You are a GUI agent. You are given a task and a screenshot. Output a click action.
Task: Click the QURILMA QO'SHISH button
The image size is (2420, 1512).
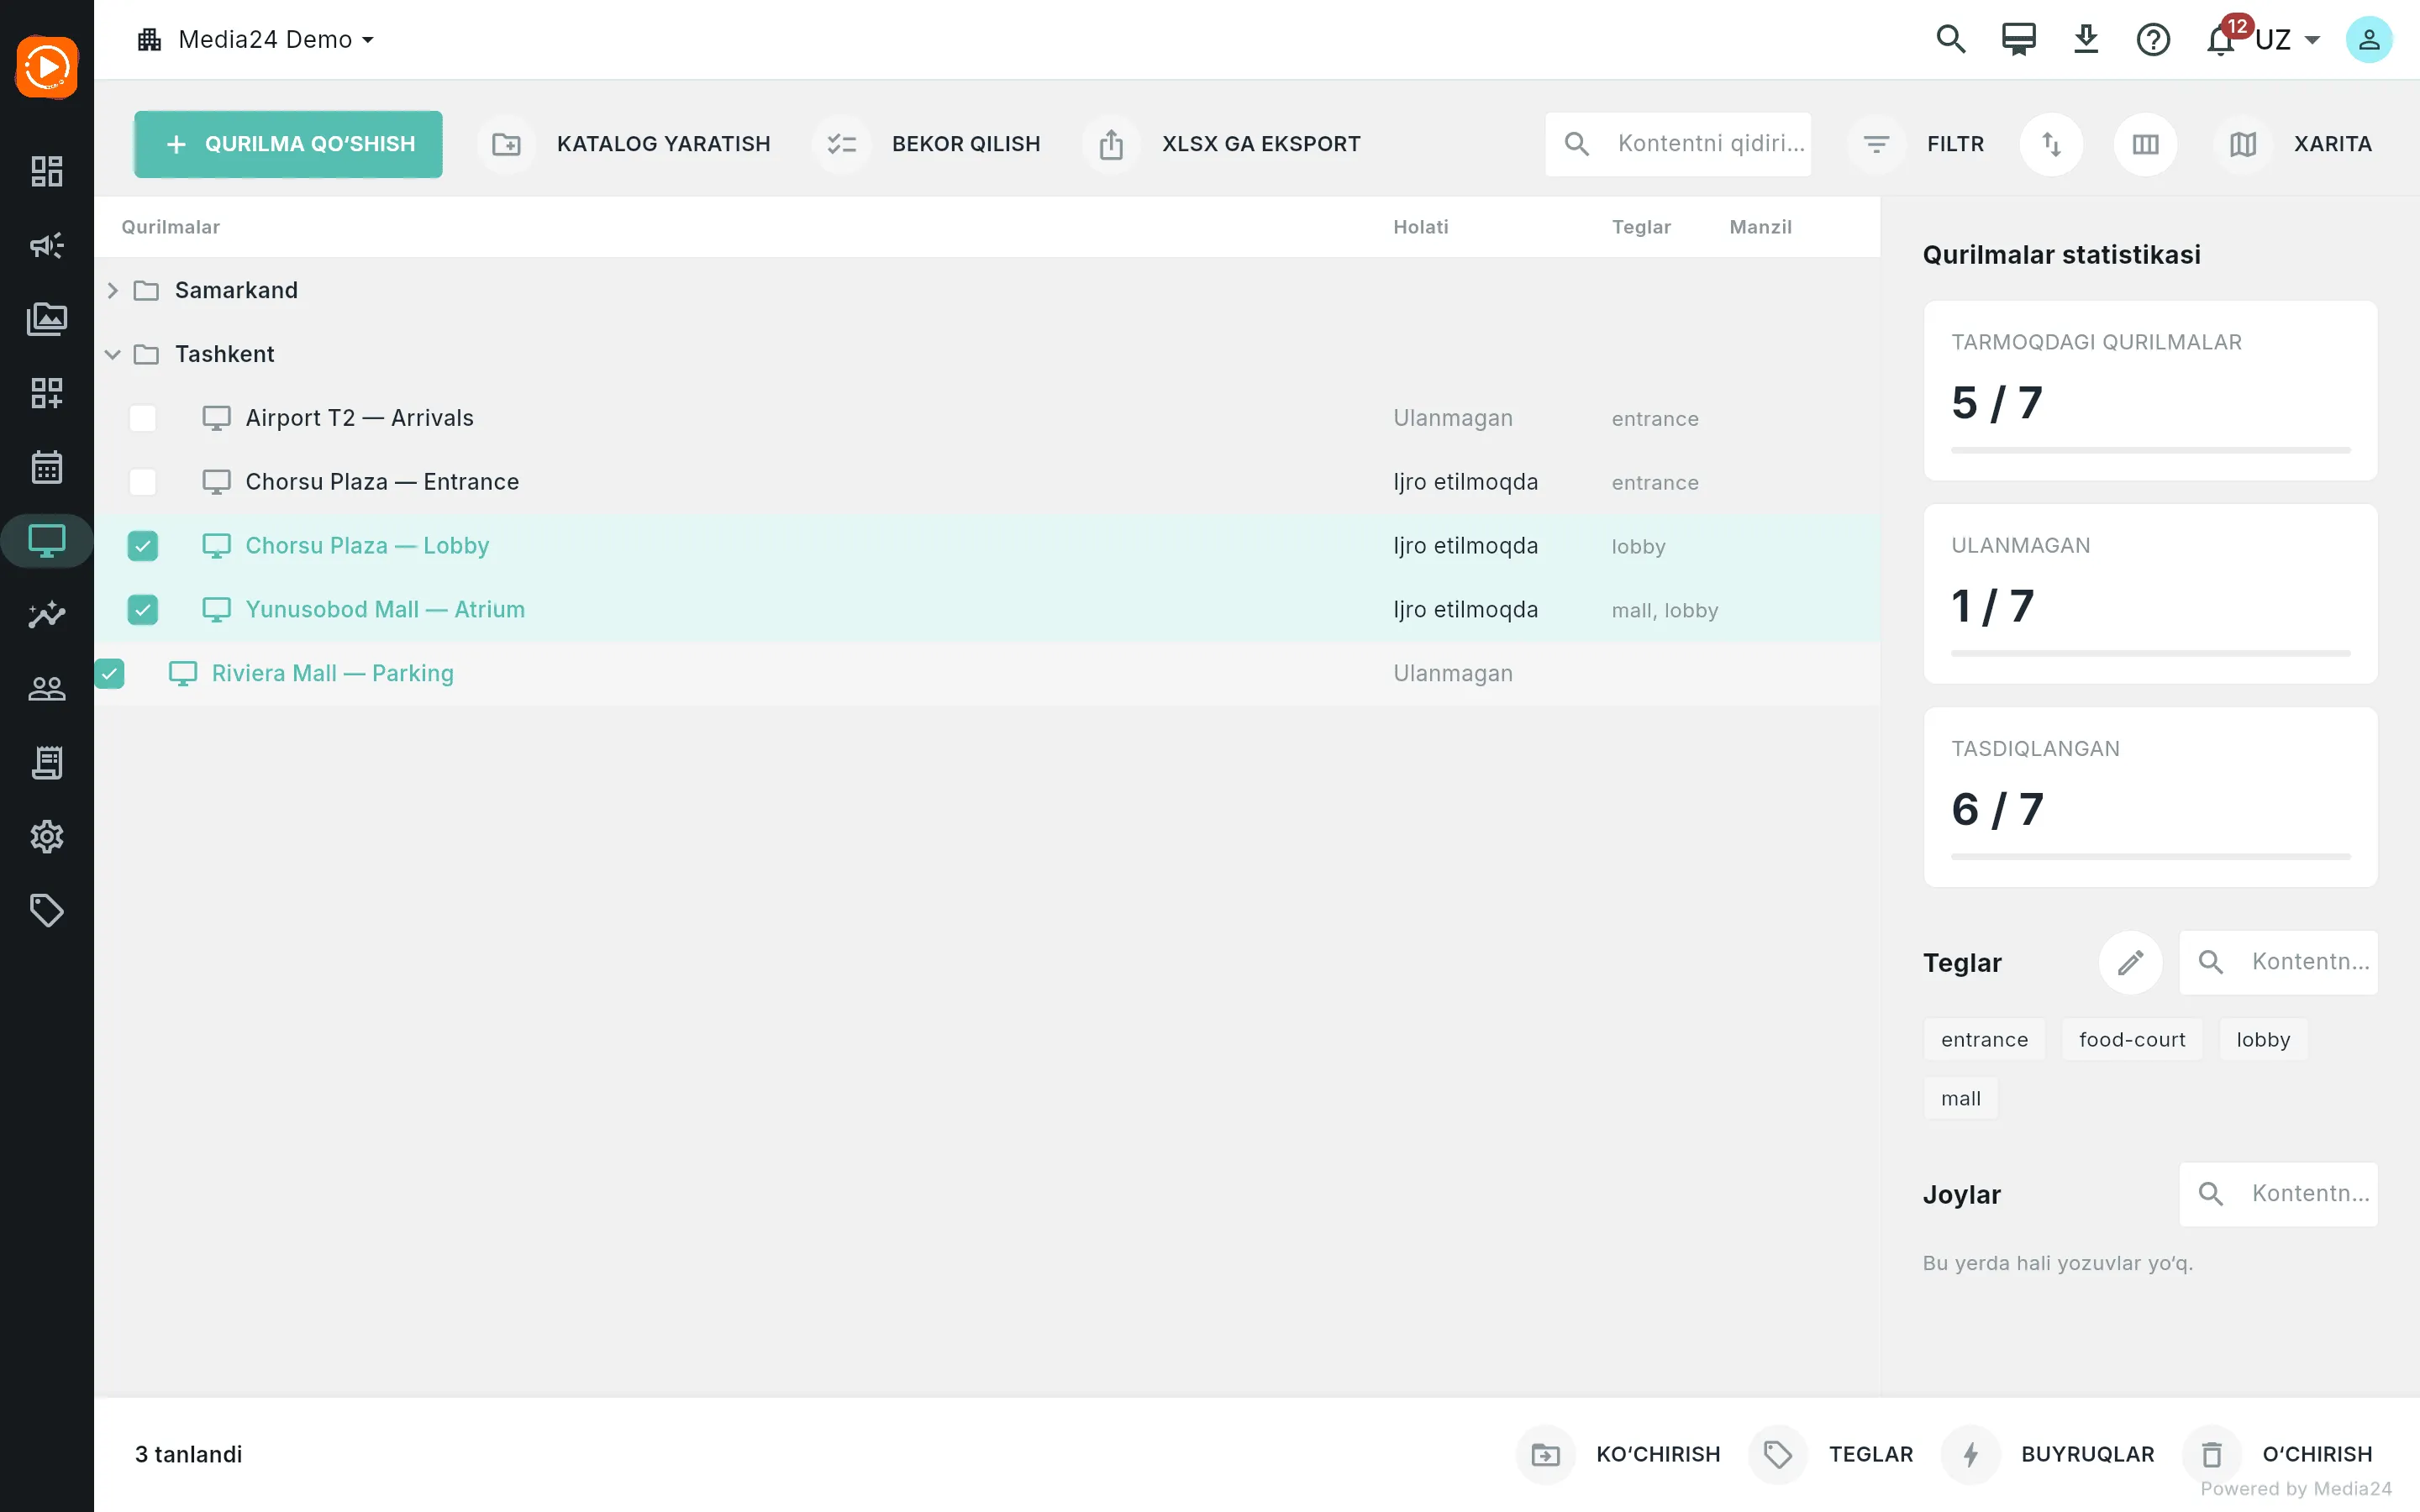pyautogui.click(x=288, y=144)
